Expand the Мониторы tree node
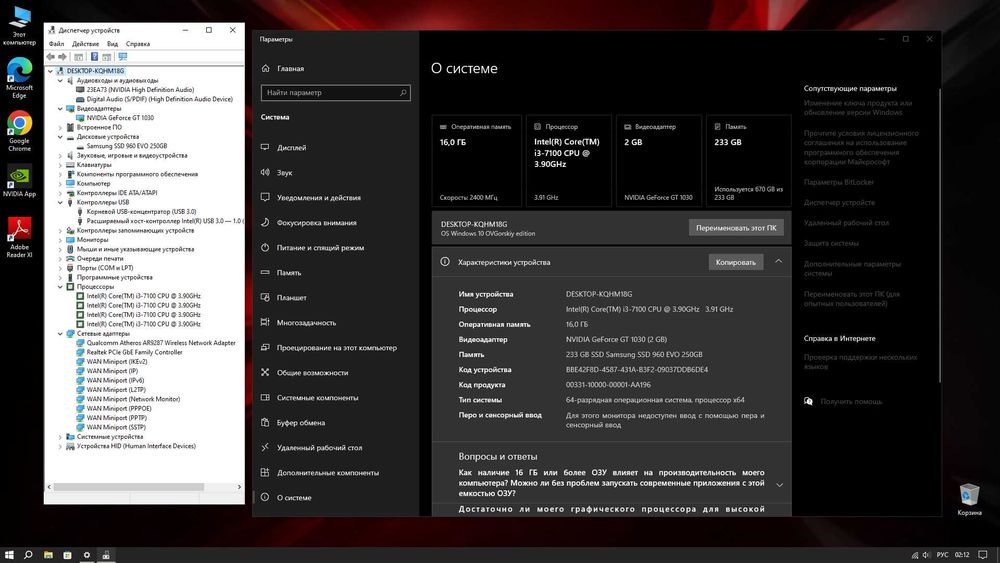The image size is (1000, 563). pyautogui.click(x=61, y=240)
